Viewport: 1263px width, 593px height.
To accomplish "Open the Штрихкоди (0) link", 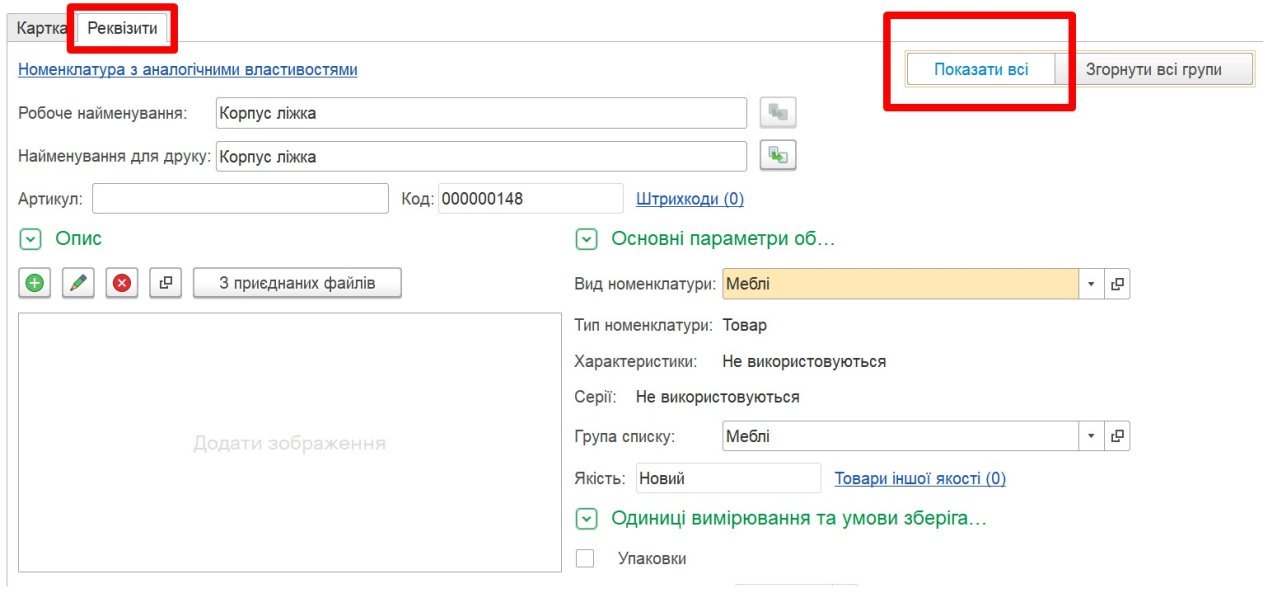I will [x=690, y=199].
